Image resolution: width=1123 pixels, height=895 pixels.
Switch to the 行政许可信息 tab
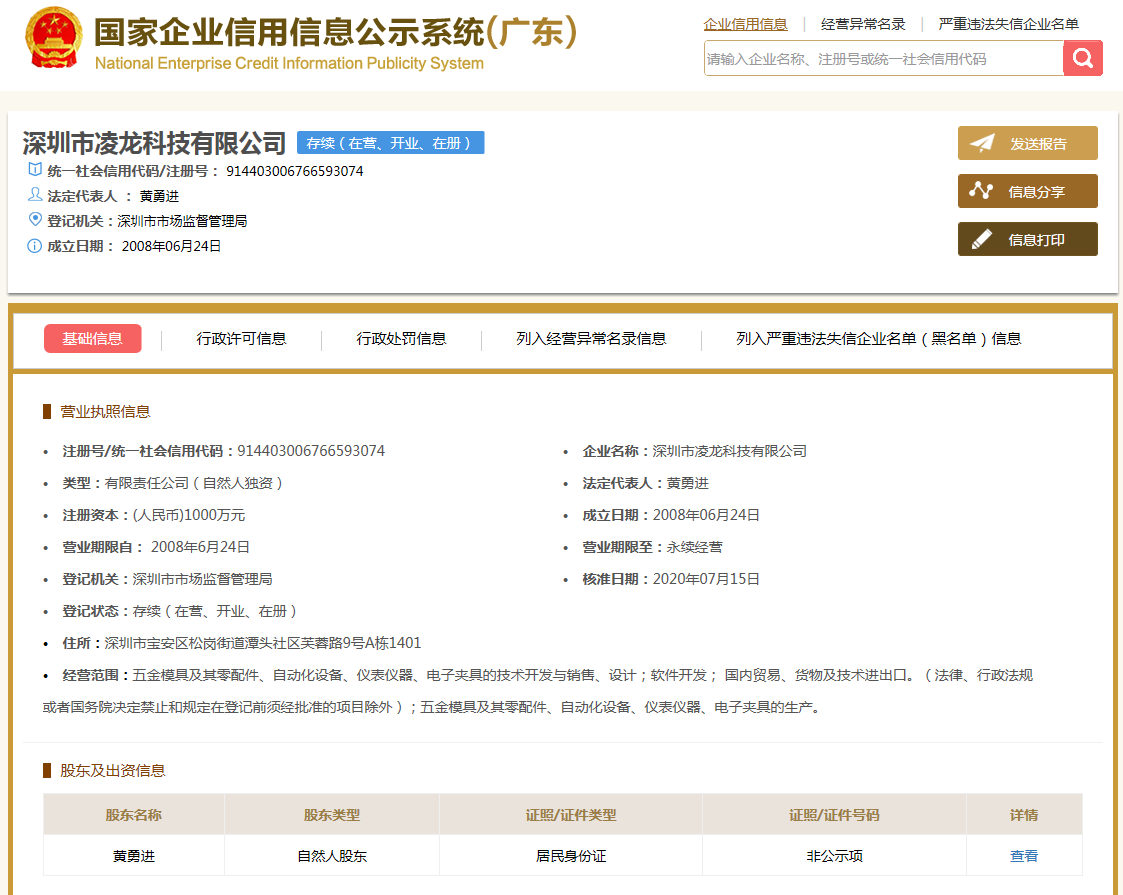[241, 339]
